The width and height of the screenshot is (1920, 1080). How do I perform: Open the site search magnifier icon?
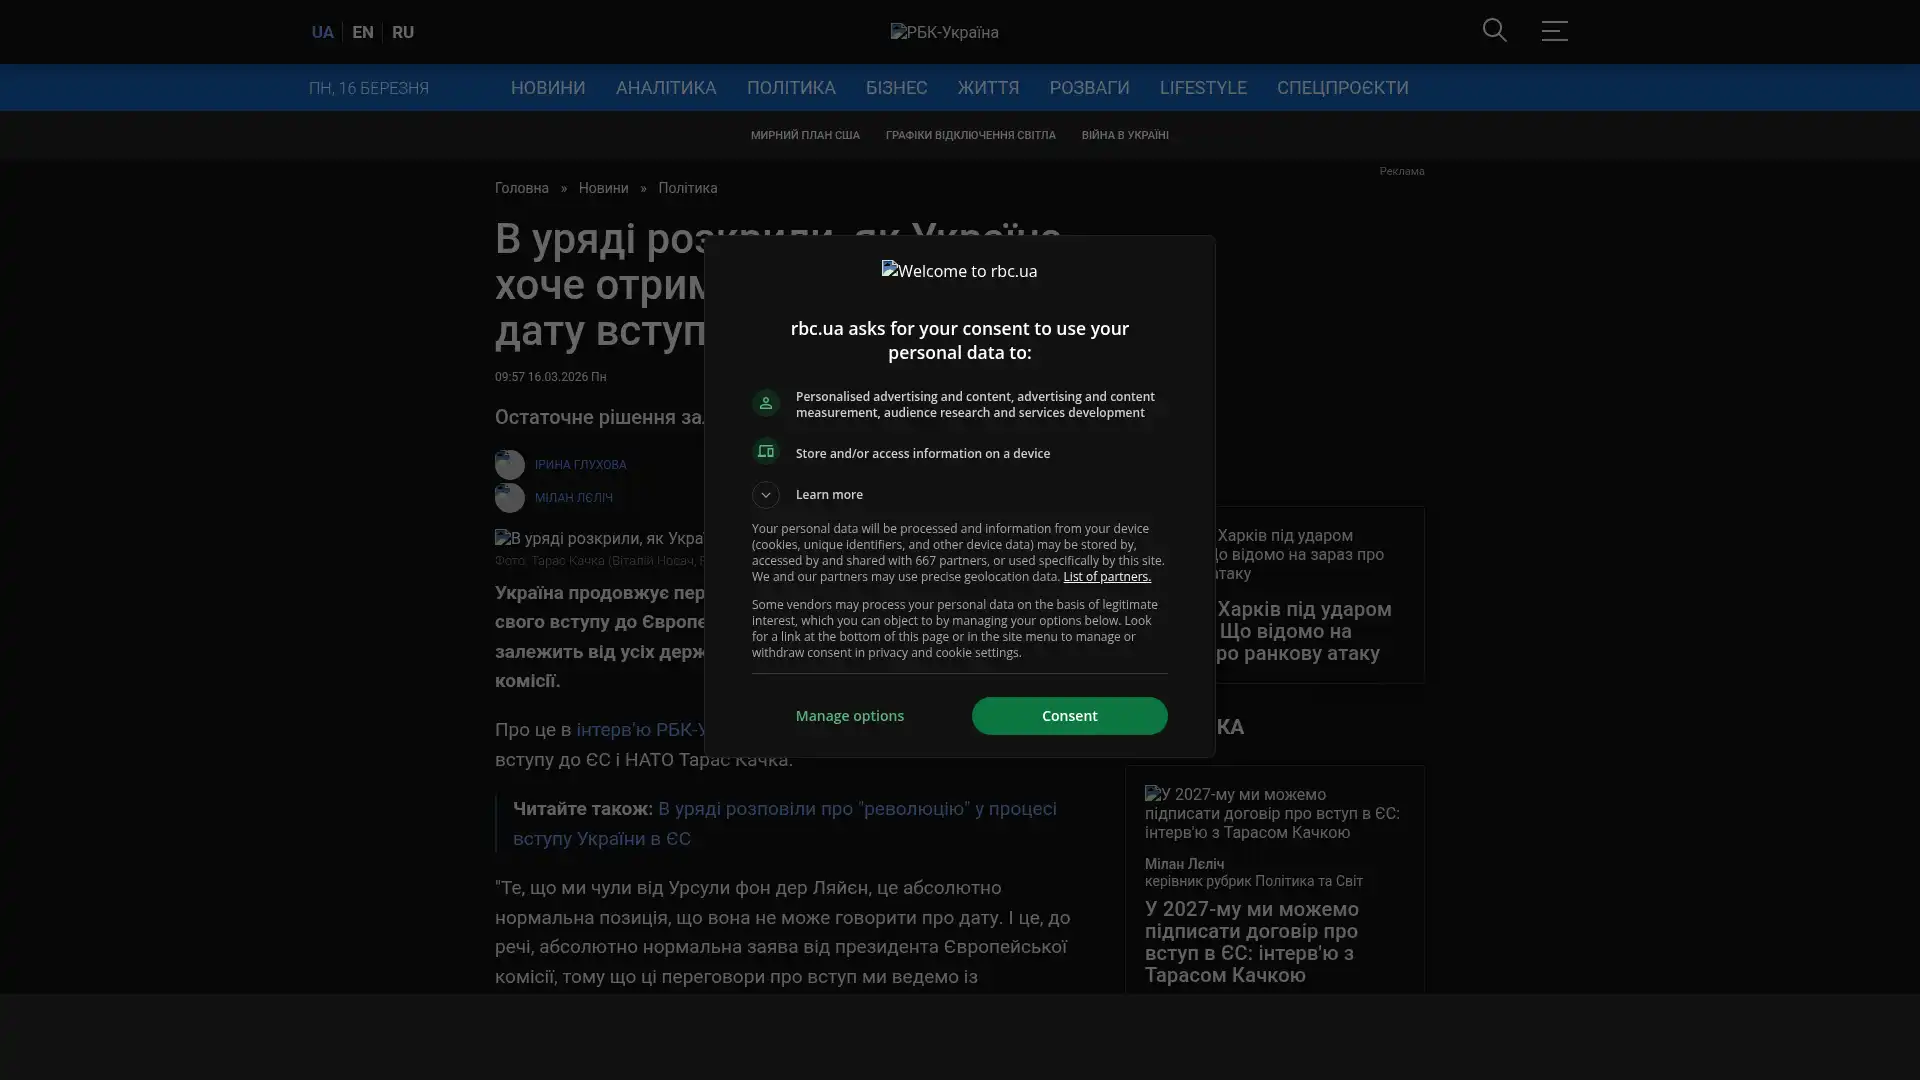pyautogui.click(x=1494, y=31)
